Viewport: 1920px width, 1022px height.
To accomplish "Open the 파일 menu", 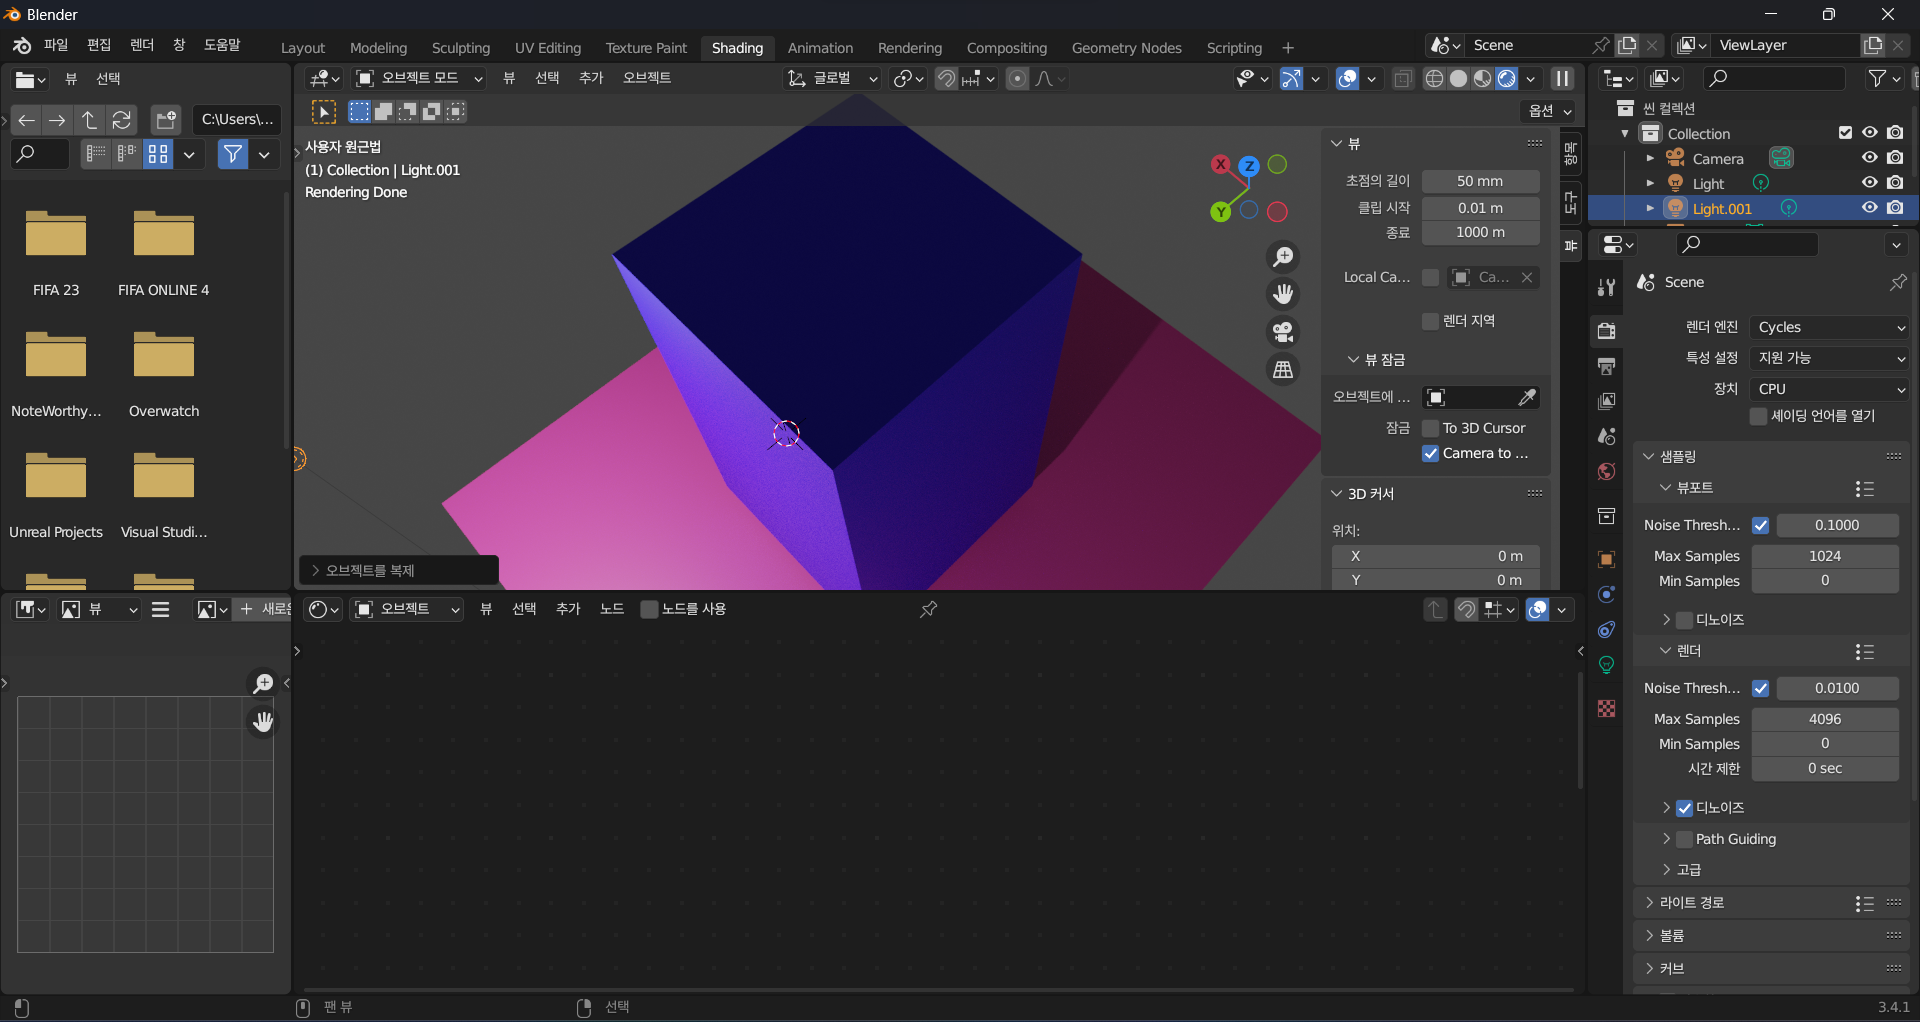I will click(x=55, y=45).
